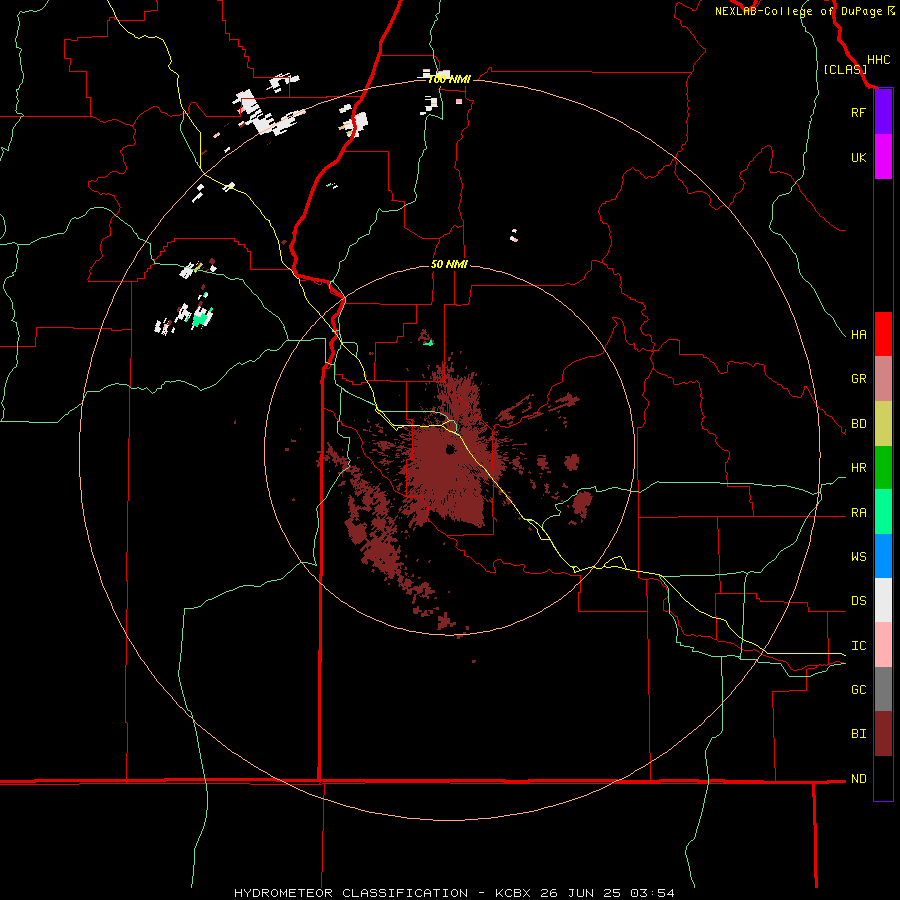The width and height of the screenshot is (900, 900).
Task: Pick the RA bright green legend swatch
Action: point(883,512)
